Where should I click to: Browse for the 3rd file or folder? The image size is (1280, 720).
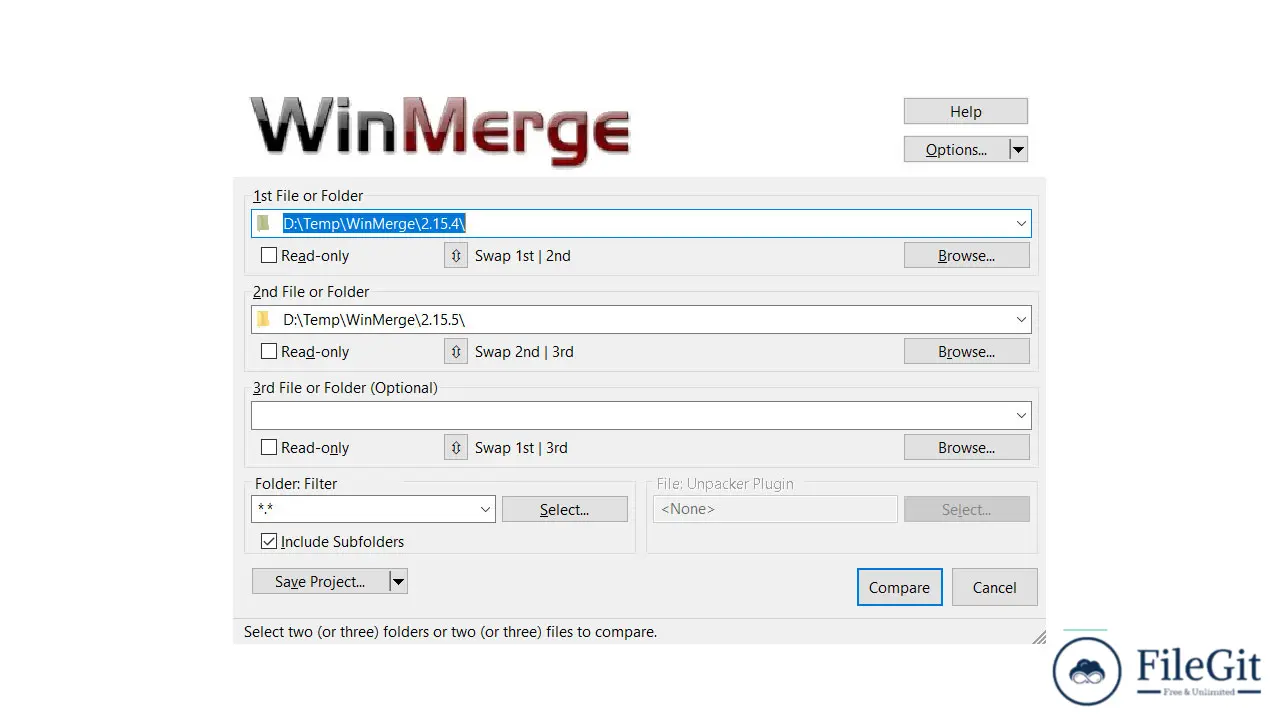[x=967, y=448]
